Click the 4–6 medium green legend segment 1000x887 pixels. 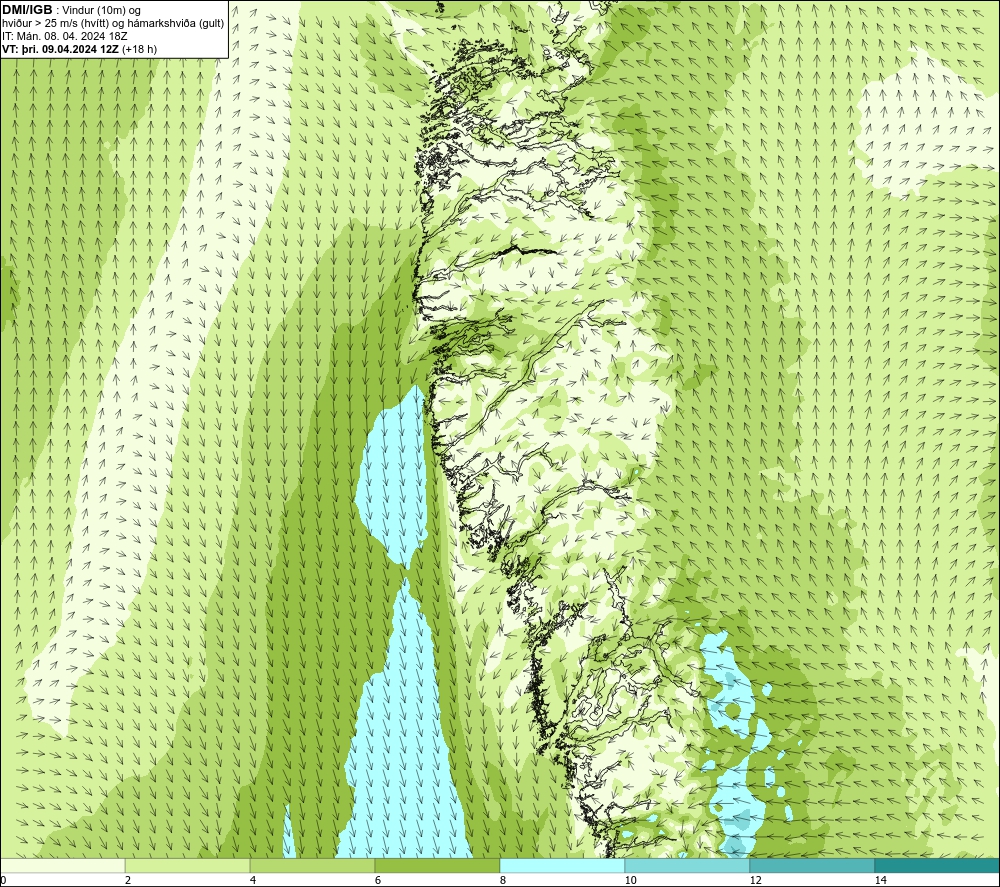point(312,865)
